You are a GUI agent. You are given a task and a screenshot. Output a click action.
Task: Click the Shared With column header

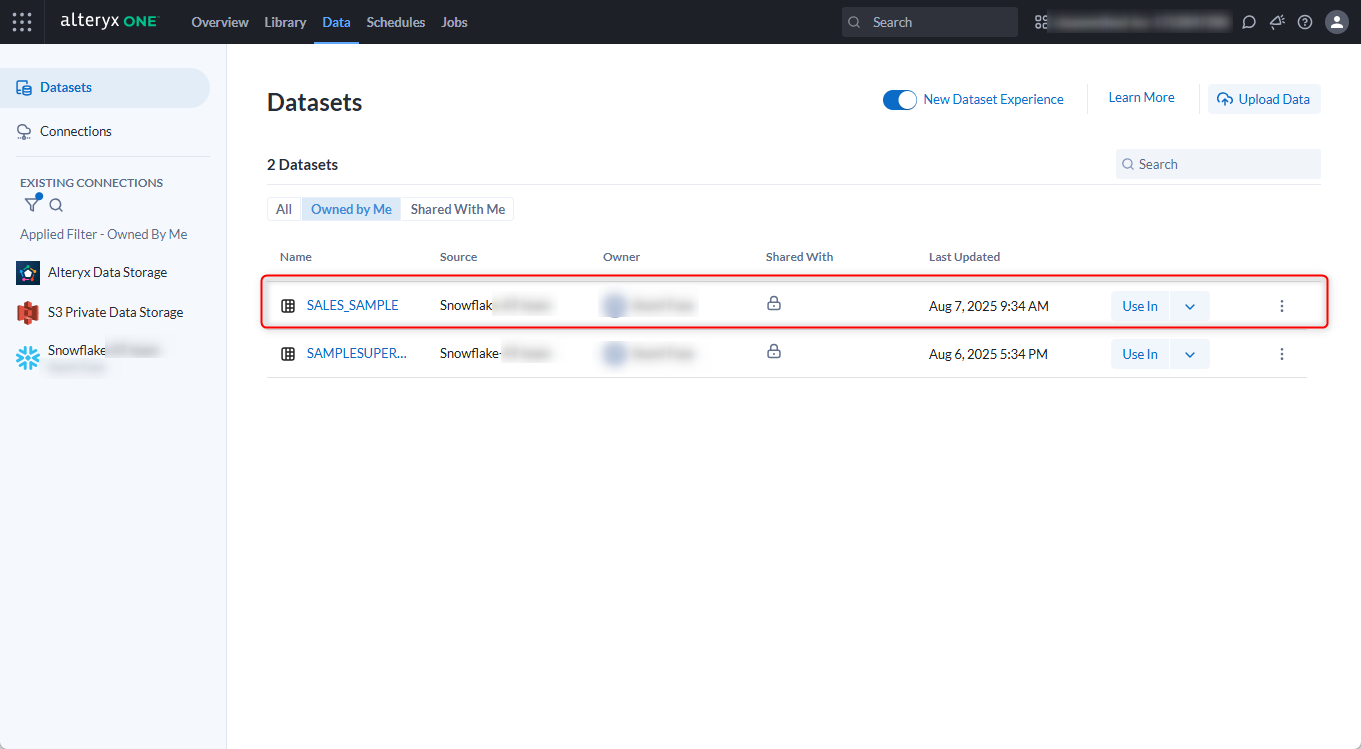tap(799, 257)
